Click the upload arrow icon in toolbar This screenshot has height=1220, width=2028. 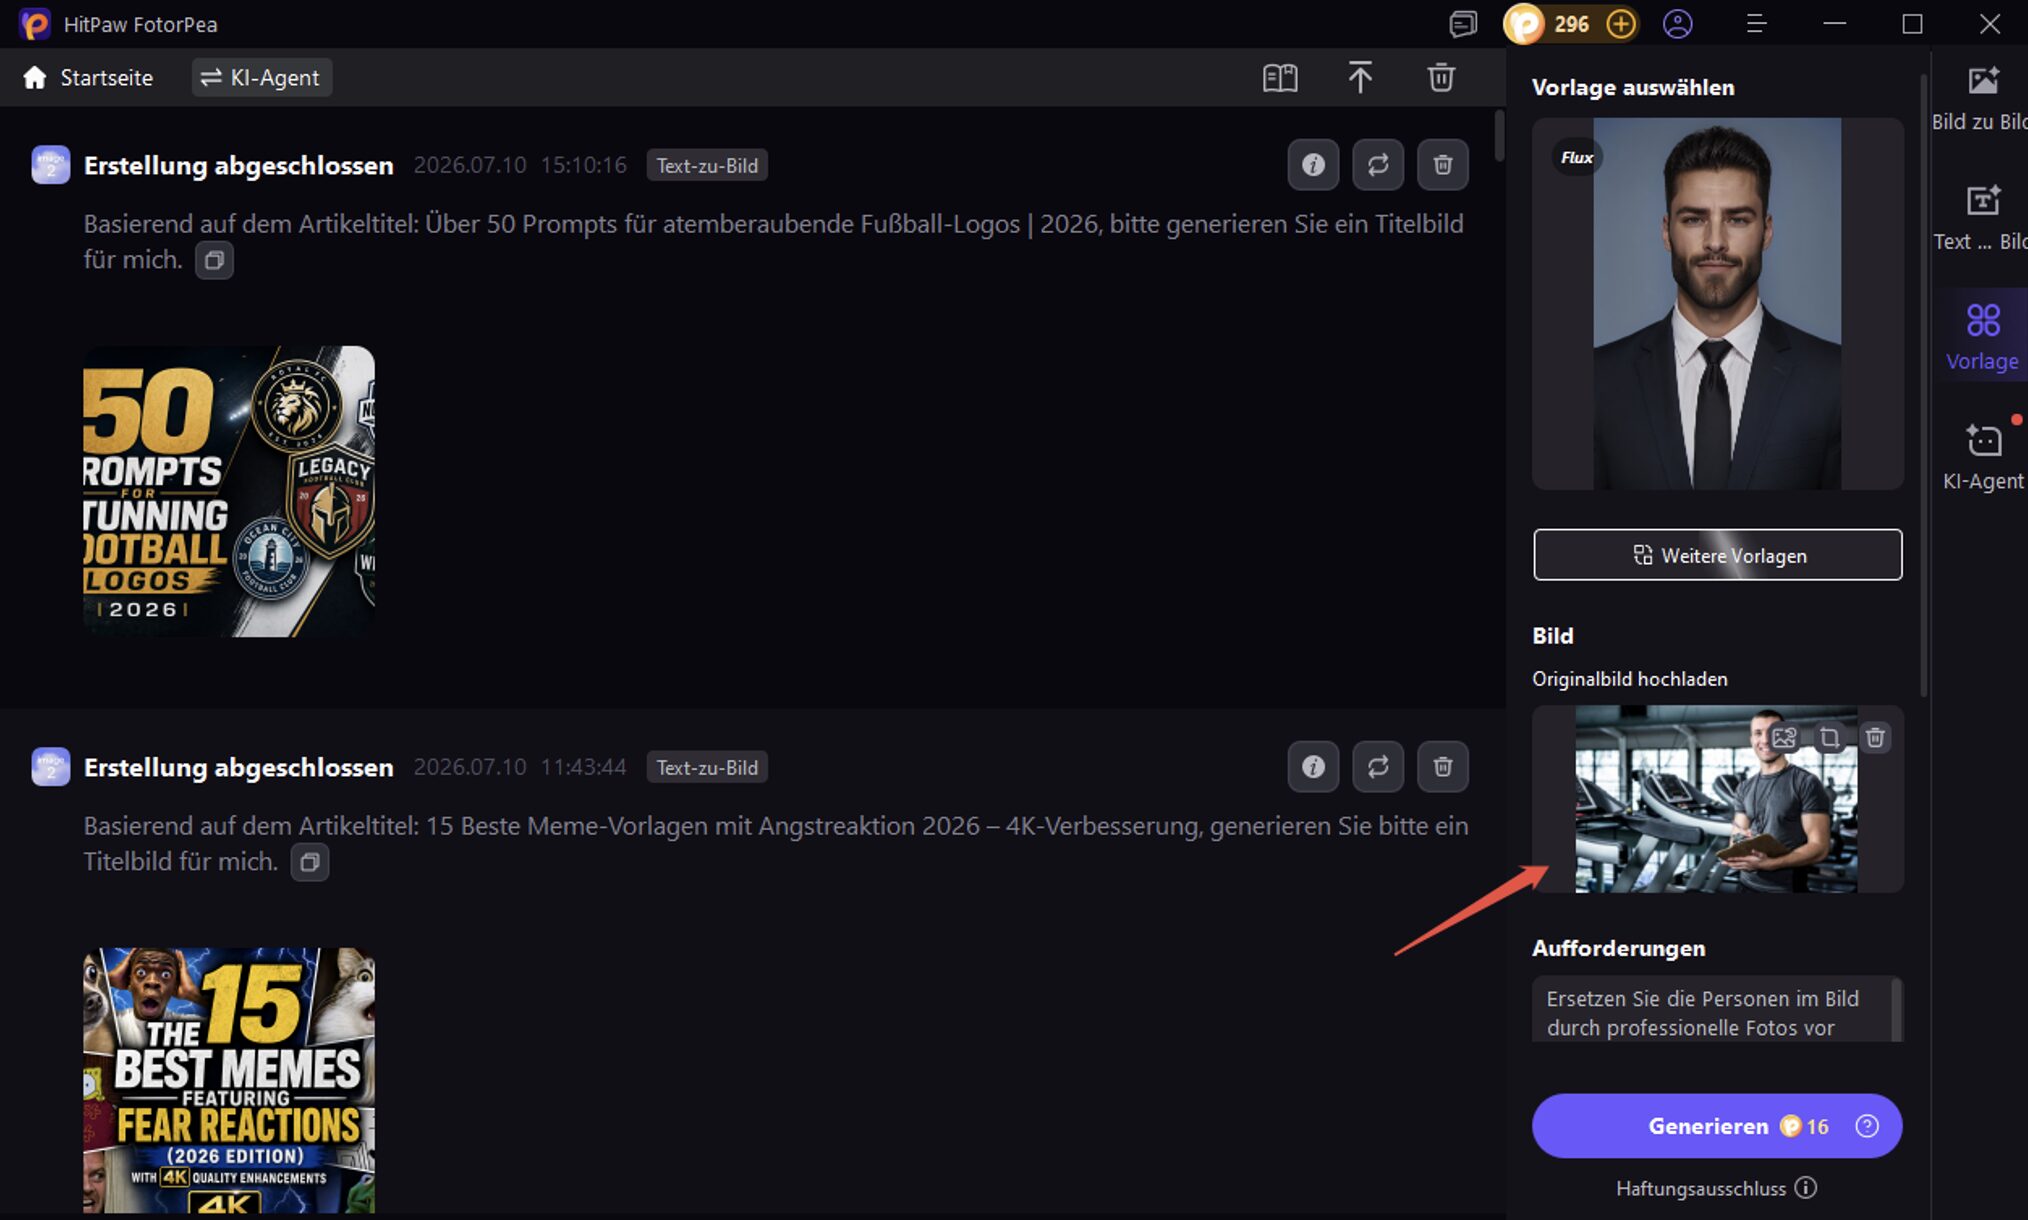pos(1360,77)
